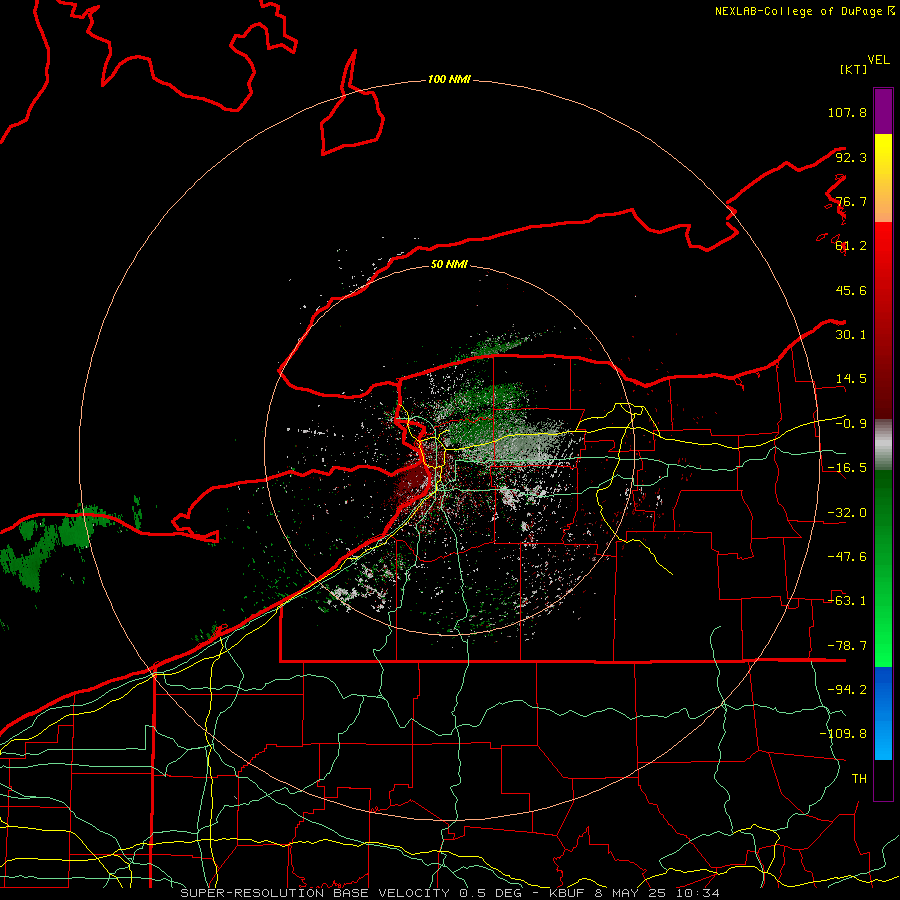Click the -109.8 velocity scale value
The image size is (900, 900).
tap(844, 734)
